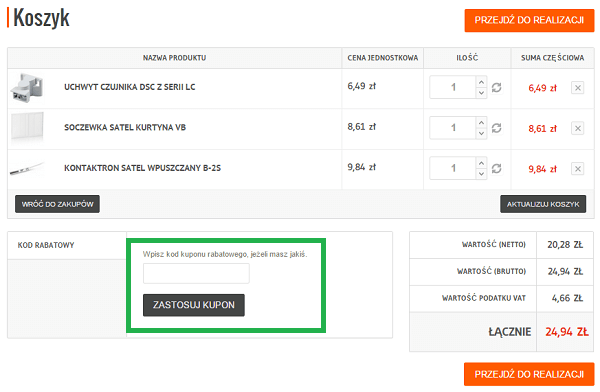Viewport: 600px width, 392px height.
Task: Click unit price 8,61 zł in black
Action: (x=362, y=127)
